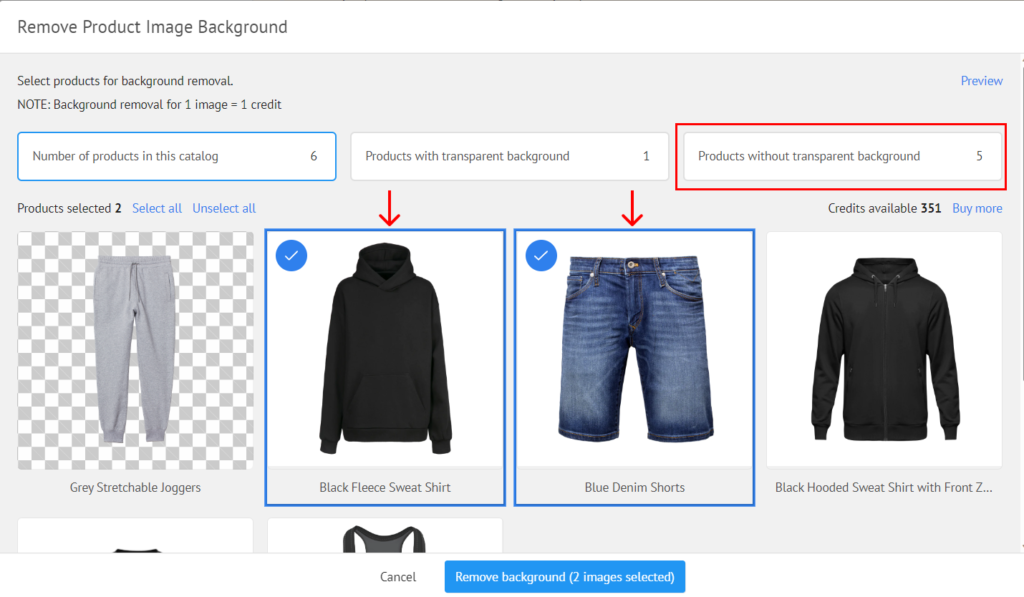Uncheck the Black Fleece Sweat Shirt checkmark
This screenshot has width=1024, height=597.
[291, 256]
